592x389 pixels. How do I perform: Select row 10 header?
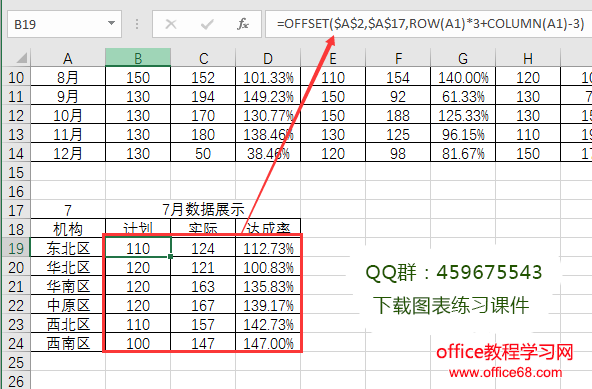(16, 77)
